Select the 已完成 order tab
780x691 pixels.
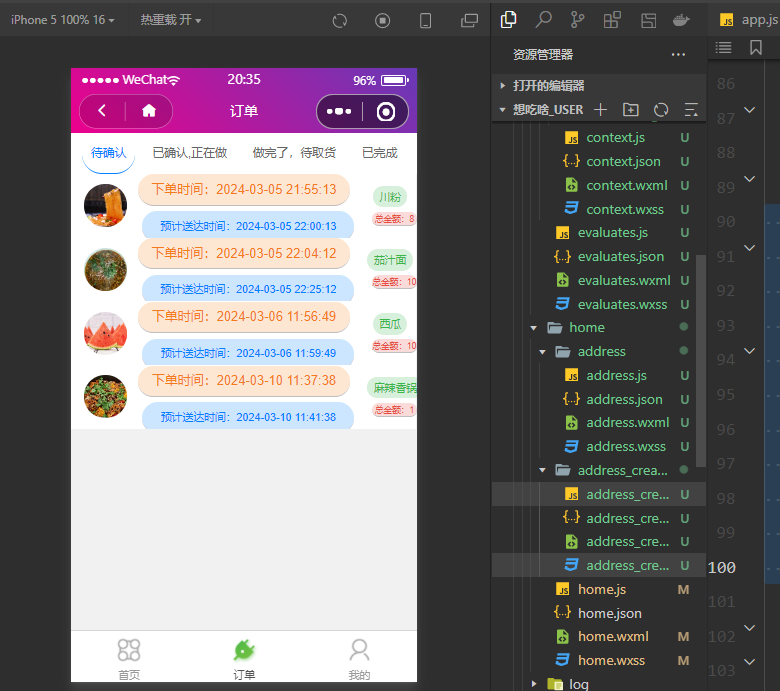click(x=380, y=153)
